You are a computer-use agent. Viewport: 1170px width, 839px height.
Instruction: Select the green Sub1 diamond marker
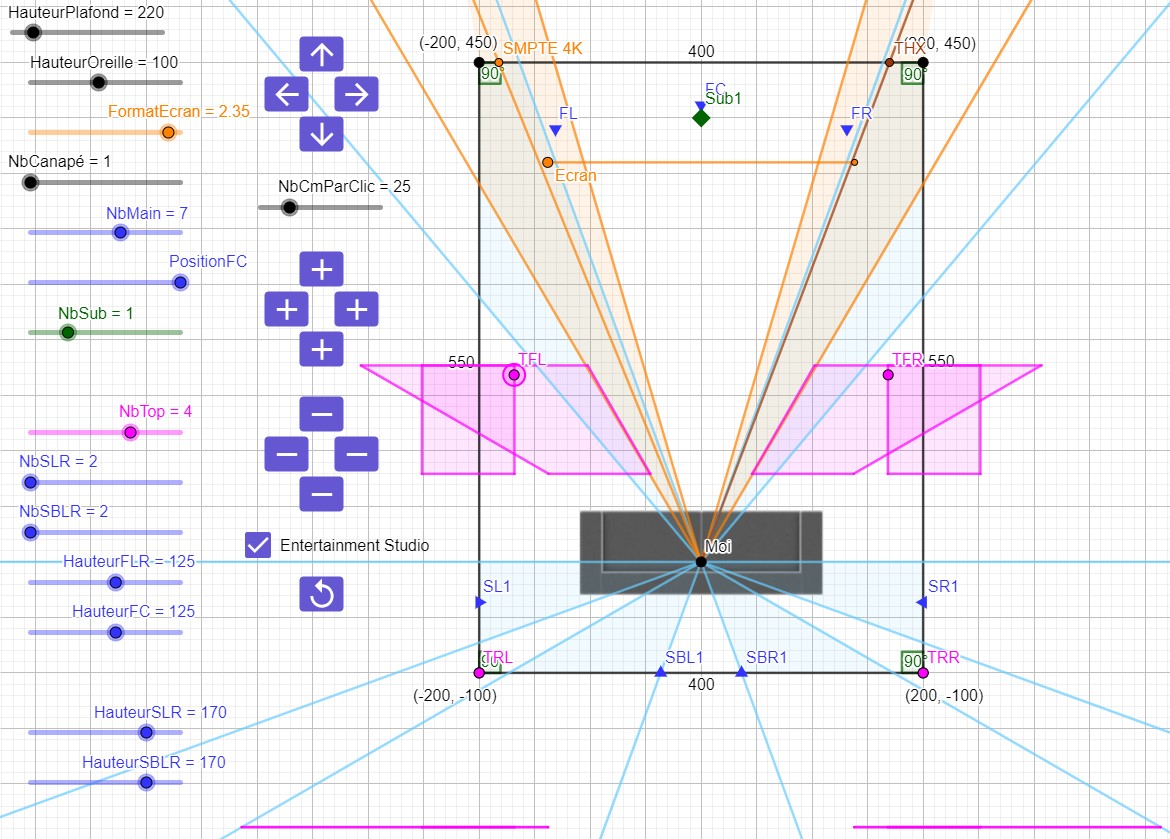701,118
